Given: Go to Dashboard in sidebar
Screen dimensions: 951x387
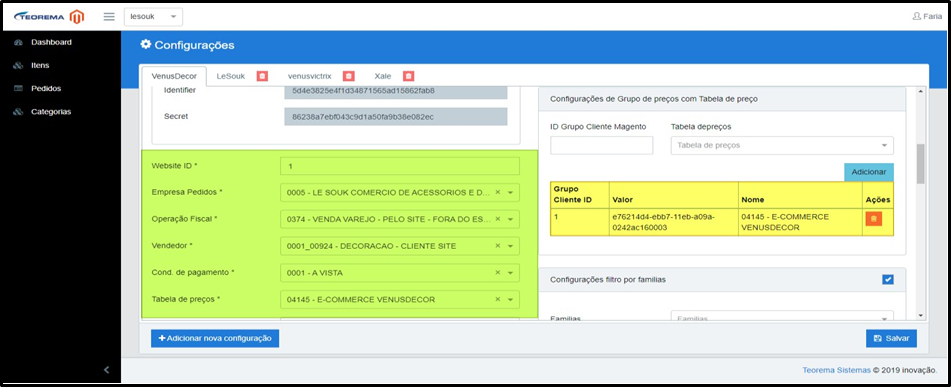Looking at the screenshot, I should (x=52, y=42).
